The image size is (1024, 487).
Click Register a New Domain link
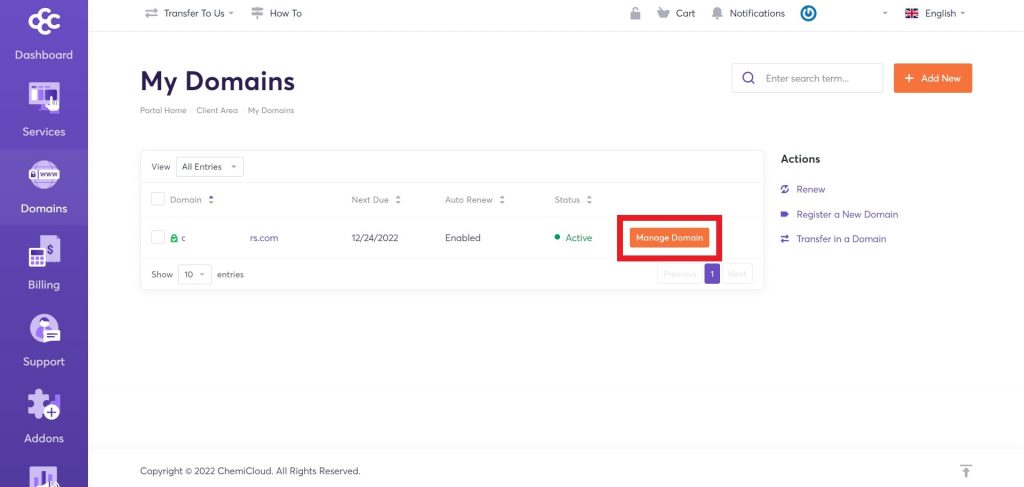pyautogui.click(x=847, y=214)
